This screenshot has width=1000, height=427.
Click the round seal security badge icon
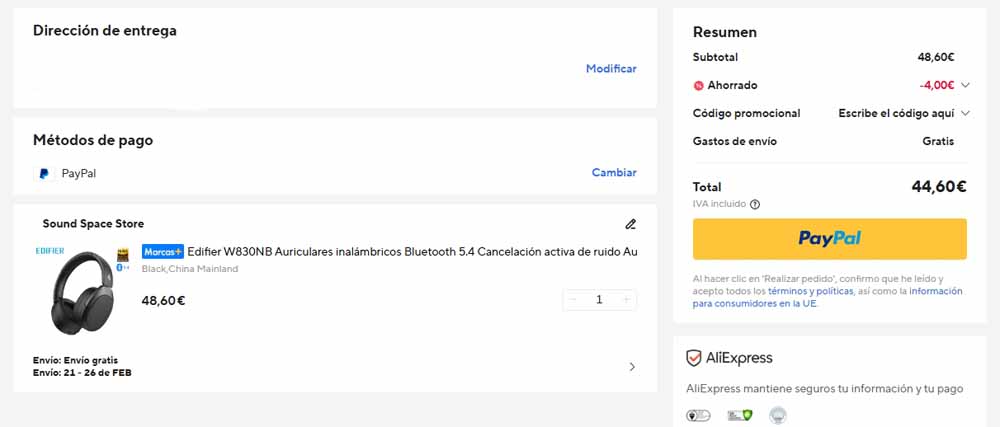coord(777,416)
